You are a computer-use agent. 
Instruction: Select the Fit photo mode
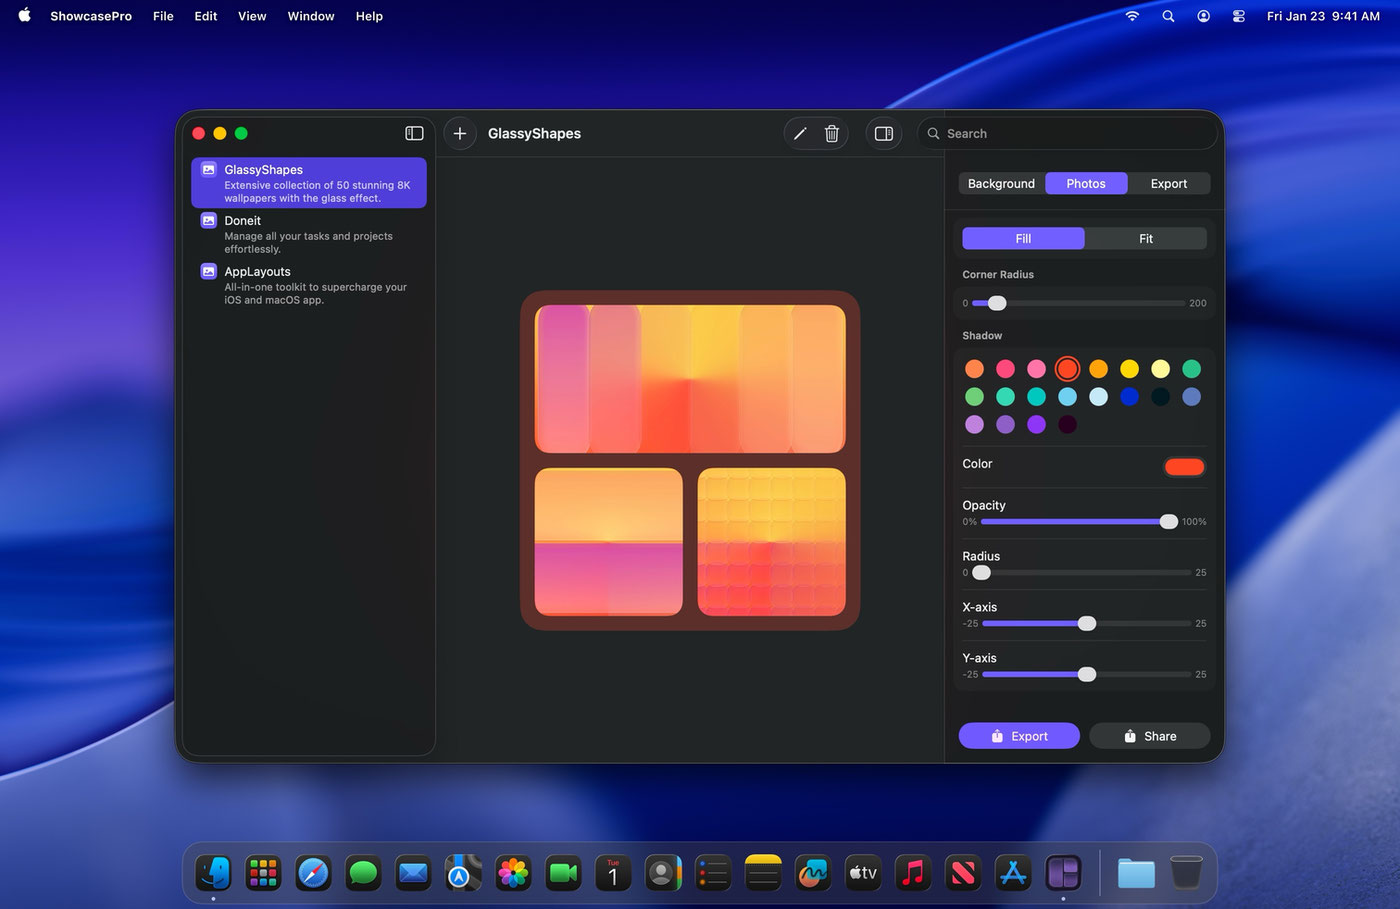tap(1146, 238)
